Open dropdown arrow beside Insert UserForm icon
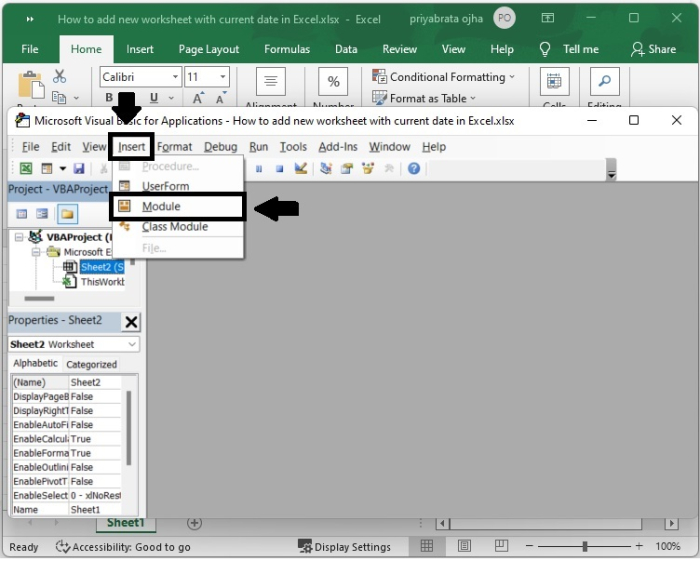The width and height of the screenshot is (700, 561). [62, 168]
